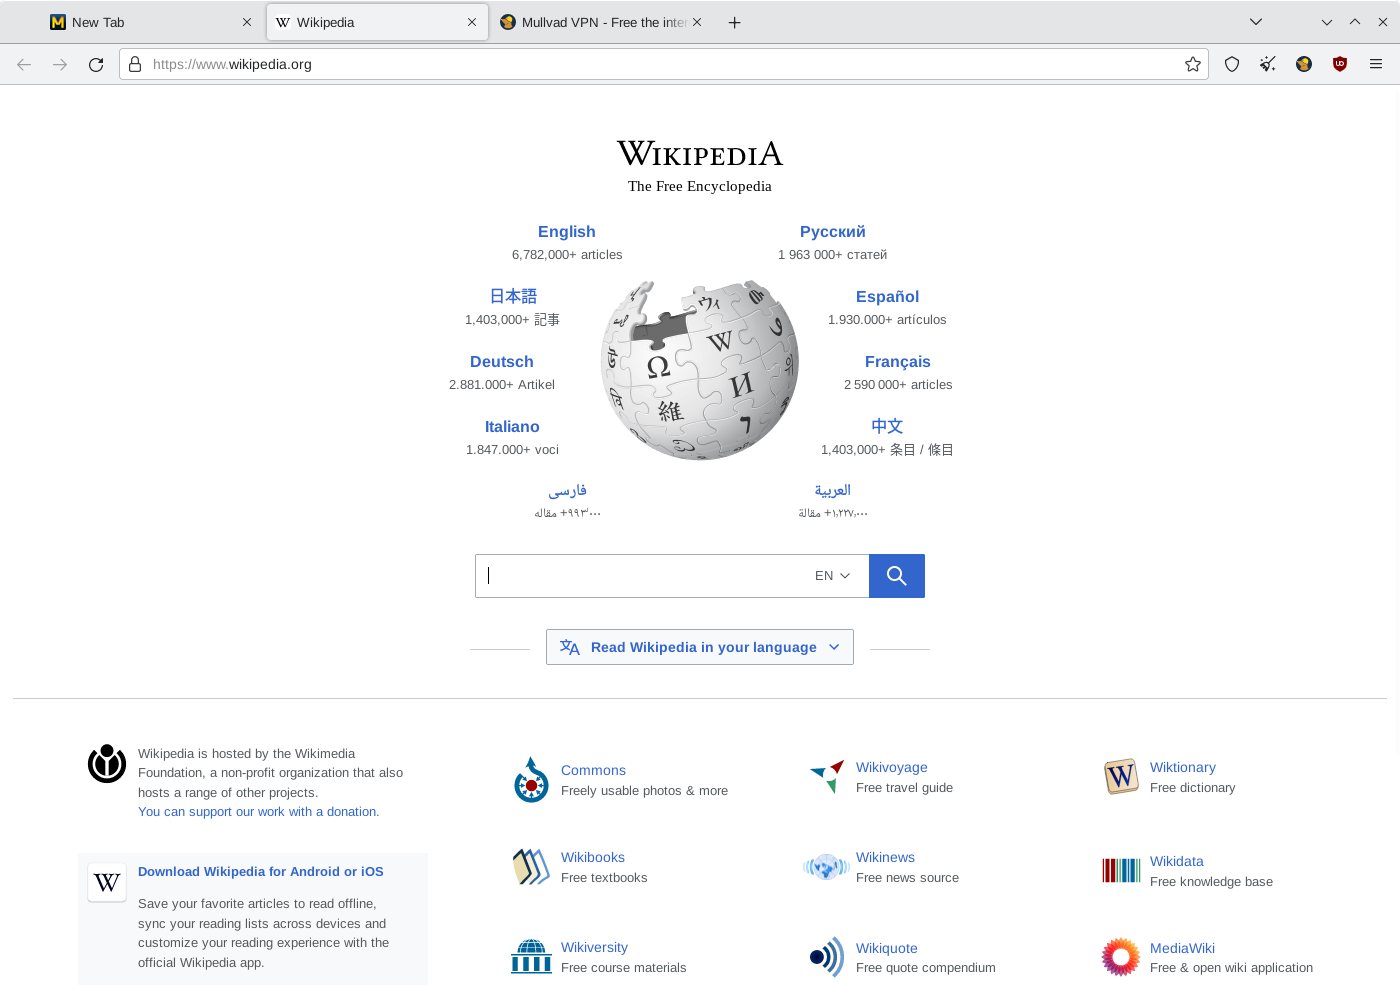Open the Wikivoyage project link
The width and height of the screenshot is (1400, 985).
click(x=892, y=768)
